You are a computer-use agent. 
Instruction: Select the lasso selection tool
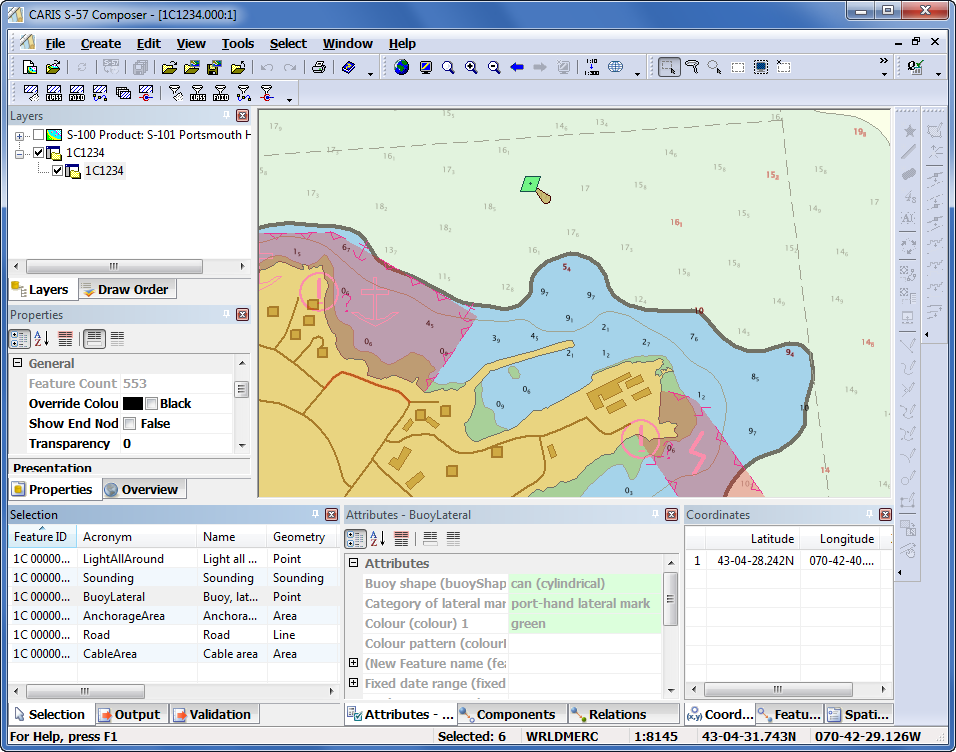(692, 67)
